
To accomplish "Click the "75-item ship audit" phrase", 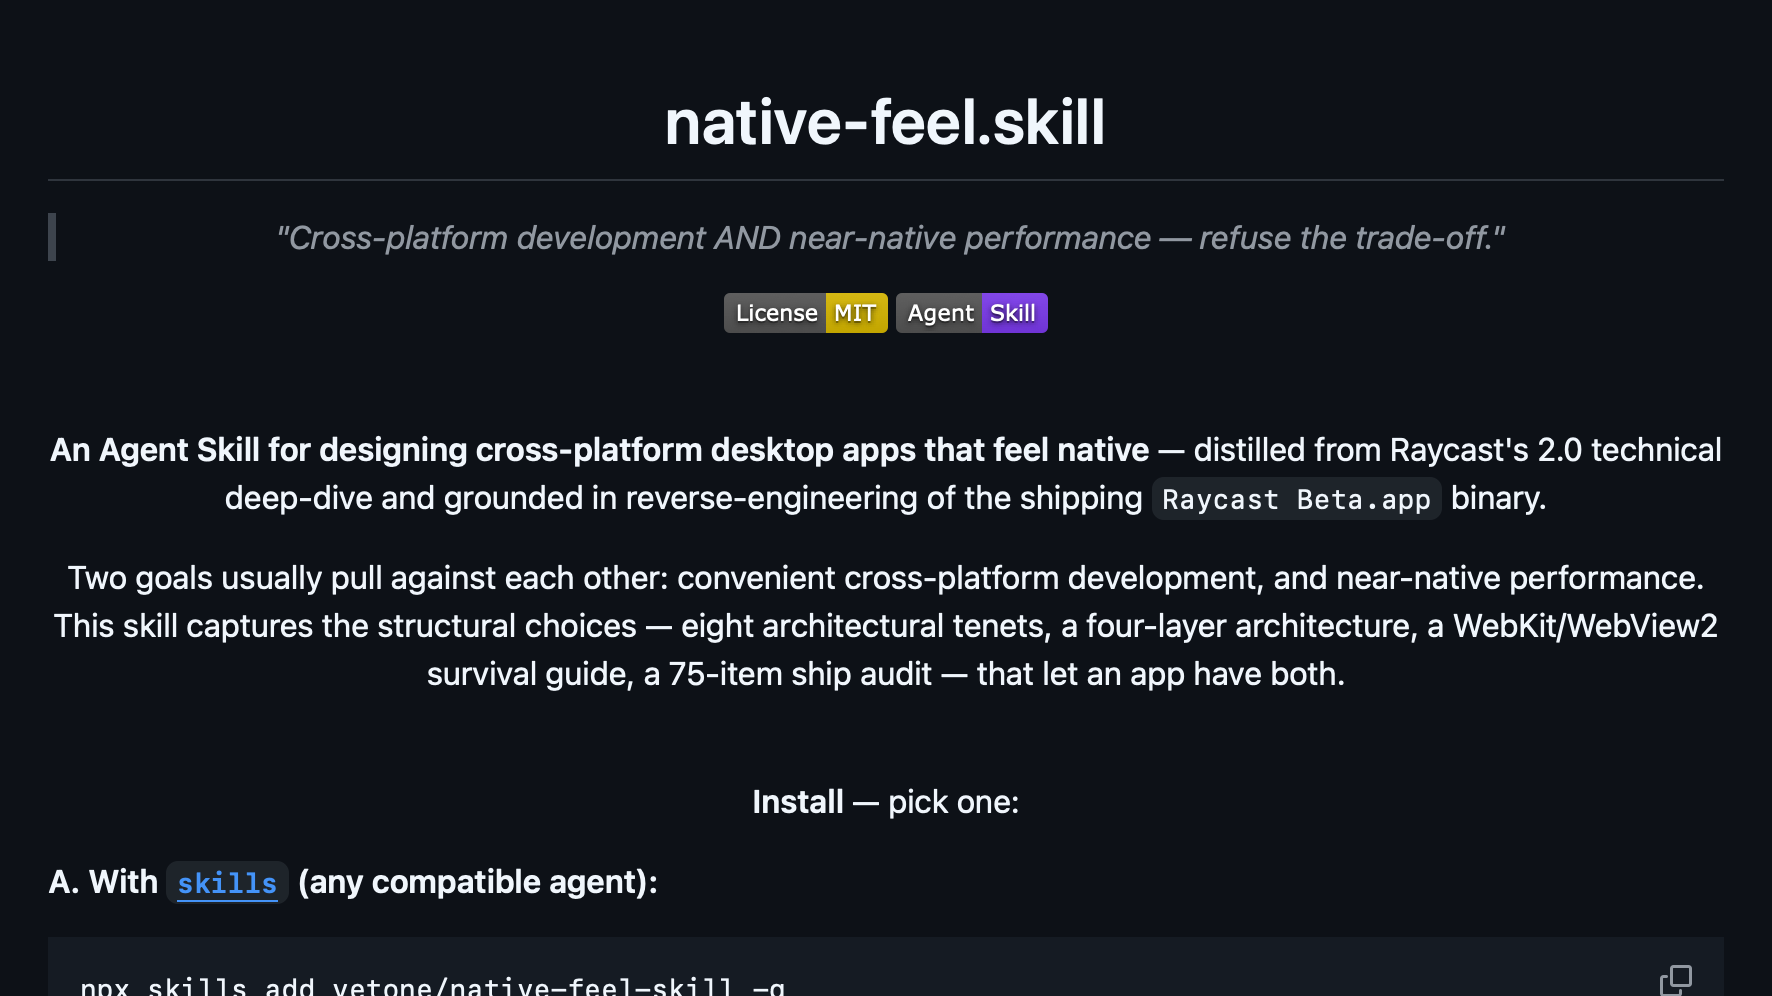I will pyautogui.click(x=800, y=674).
